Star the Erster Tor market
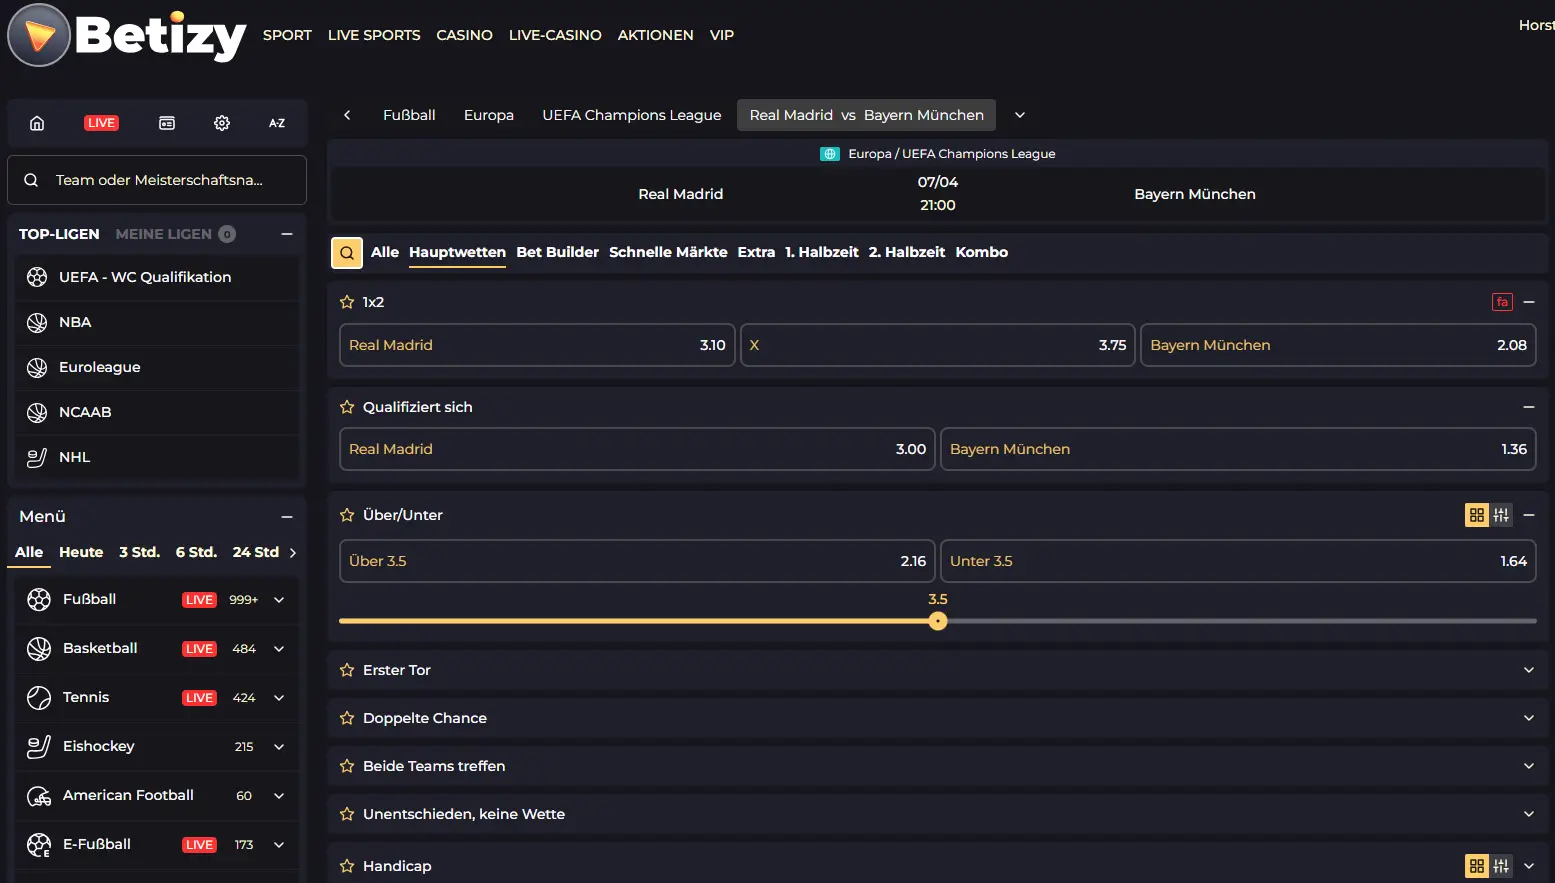Image resolution: width=1555 pixels, height=883 pixels. (347, 670)
